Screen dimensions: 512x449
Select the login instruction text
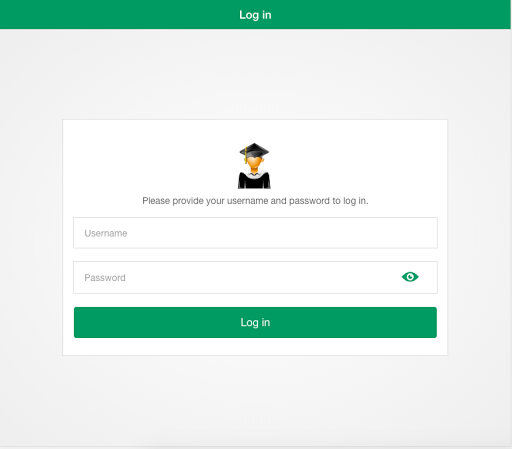(x=255, y=201)
